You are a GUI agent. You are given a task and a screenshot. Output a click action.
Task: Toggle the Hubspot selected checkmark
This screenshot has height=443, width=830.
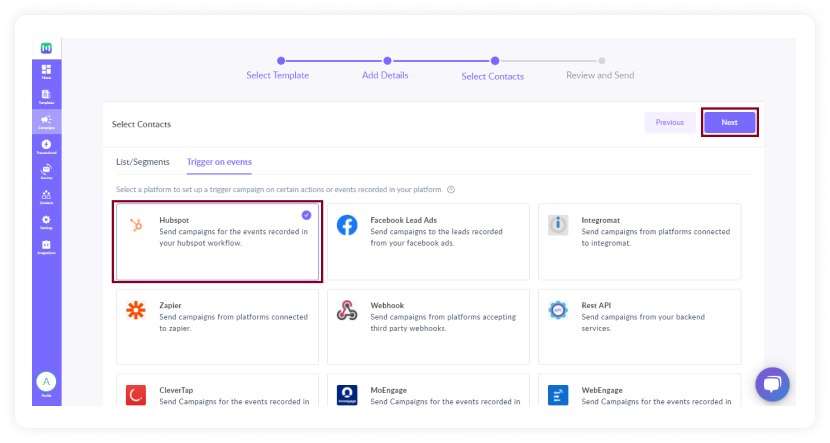click(306, 215)
